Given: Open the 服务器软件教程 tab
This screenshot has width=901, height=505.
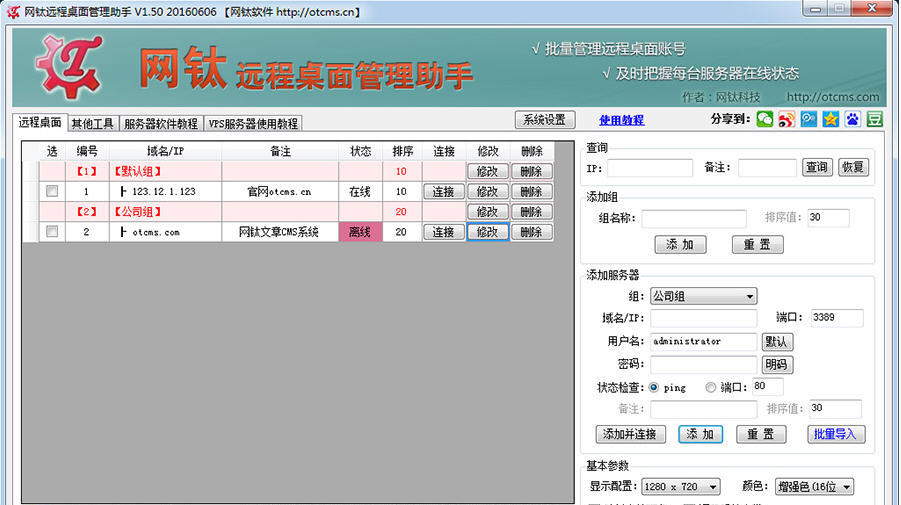Looking at the screenshot, I should (x=161, y=124).
